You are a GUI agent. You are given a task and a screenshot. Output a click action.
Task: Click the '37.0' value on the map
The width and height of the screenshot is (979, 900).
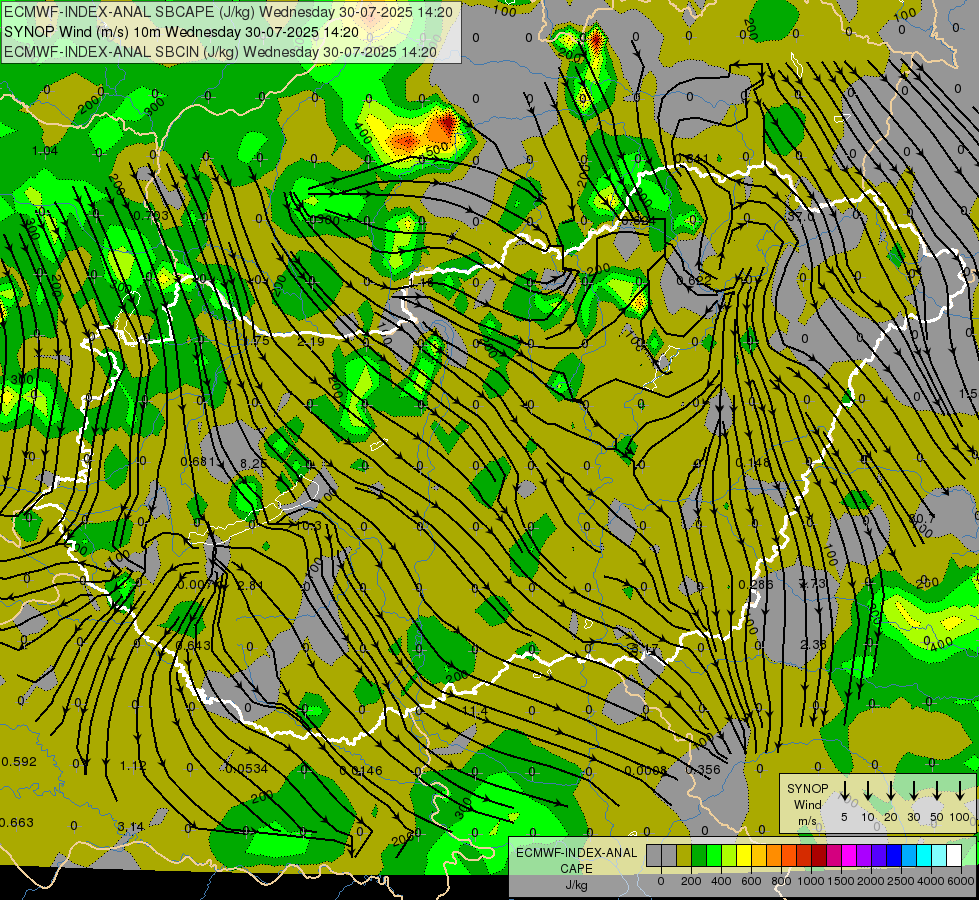tap(800, 217)
